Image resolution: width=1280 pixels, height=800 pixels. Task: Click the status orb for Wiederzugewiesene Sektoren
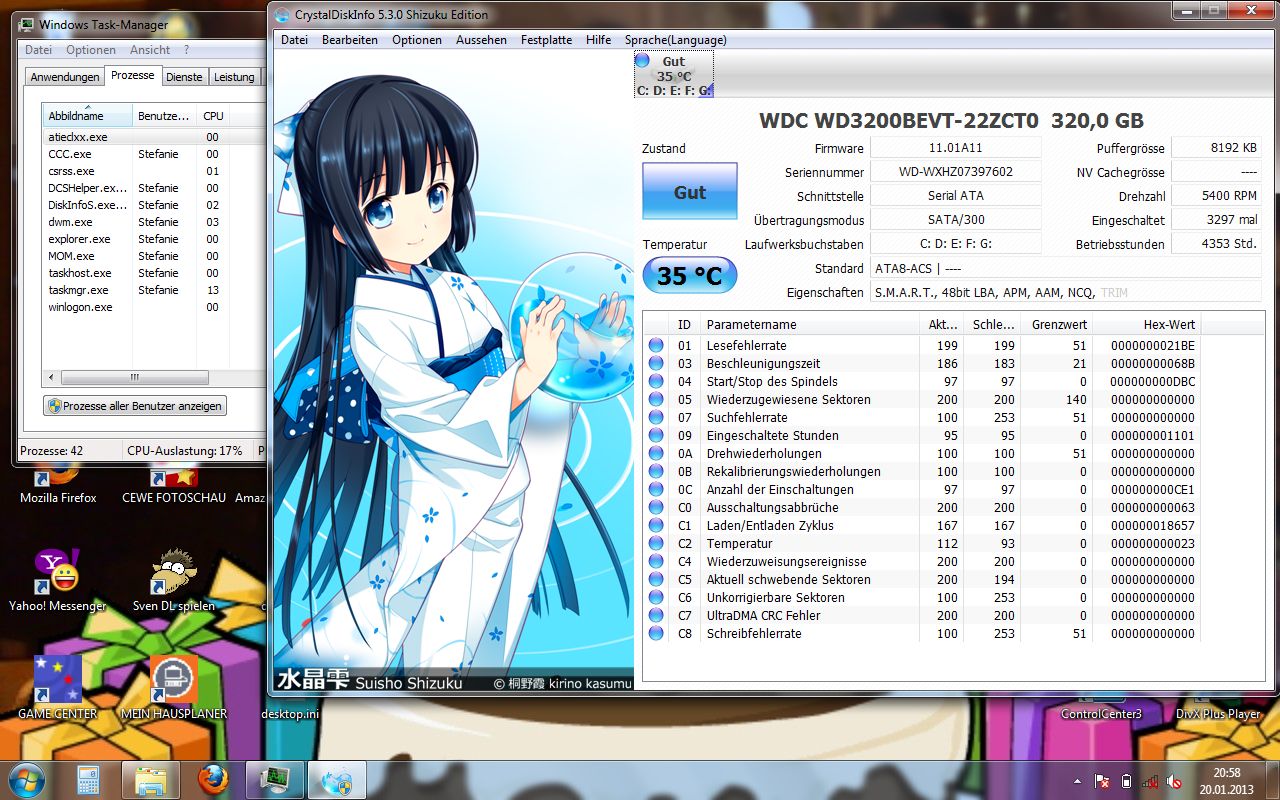point(656,399)
